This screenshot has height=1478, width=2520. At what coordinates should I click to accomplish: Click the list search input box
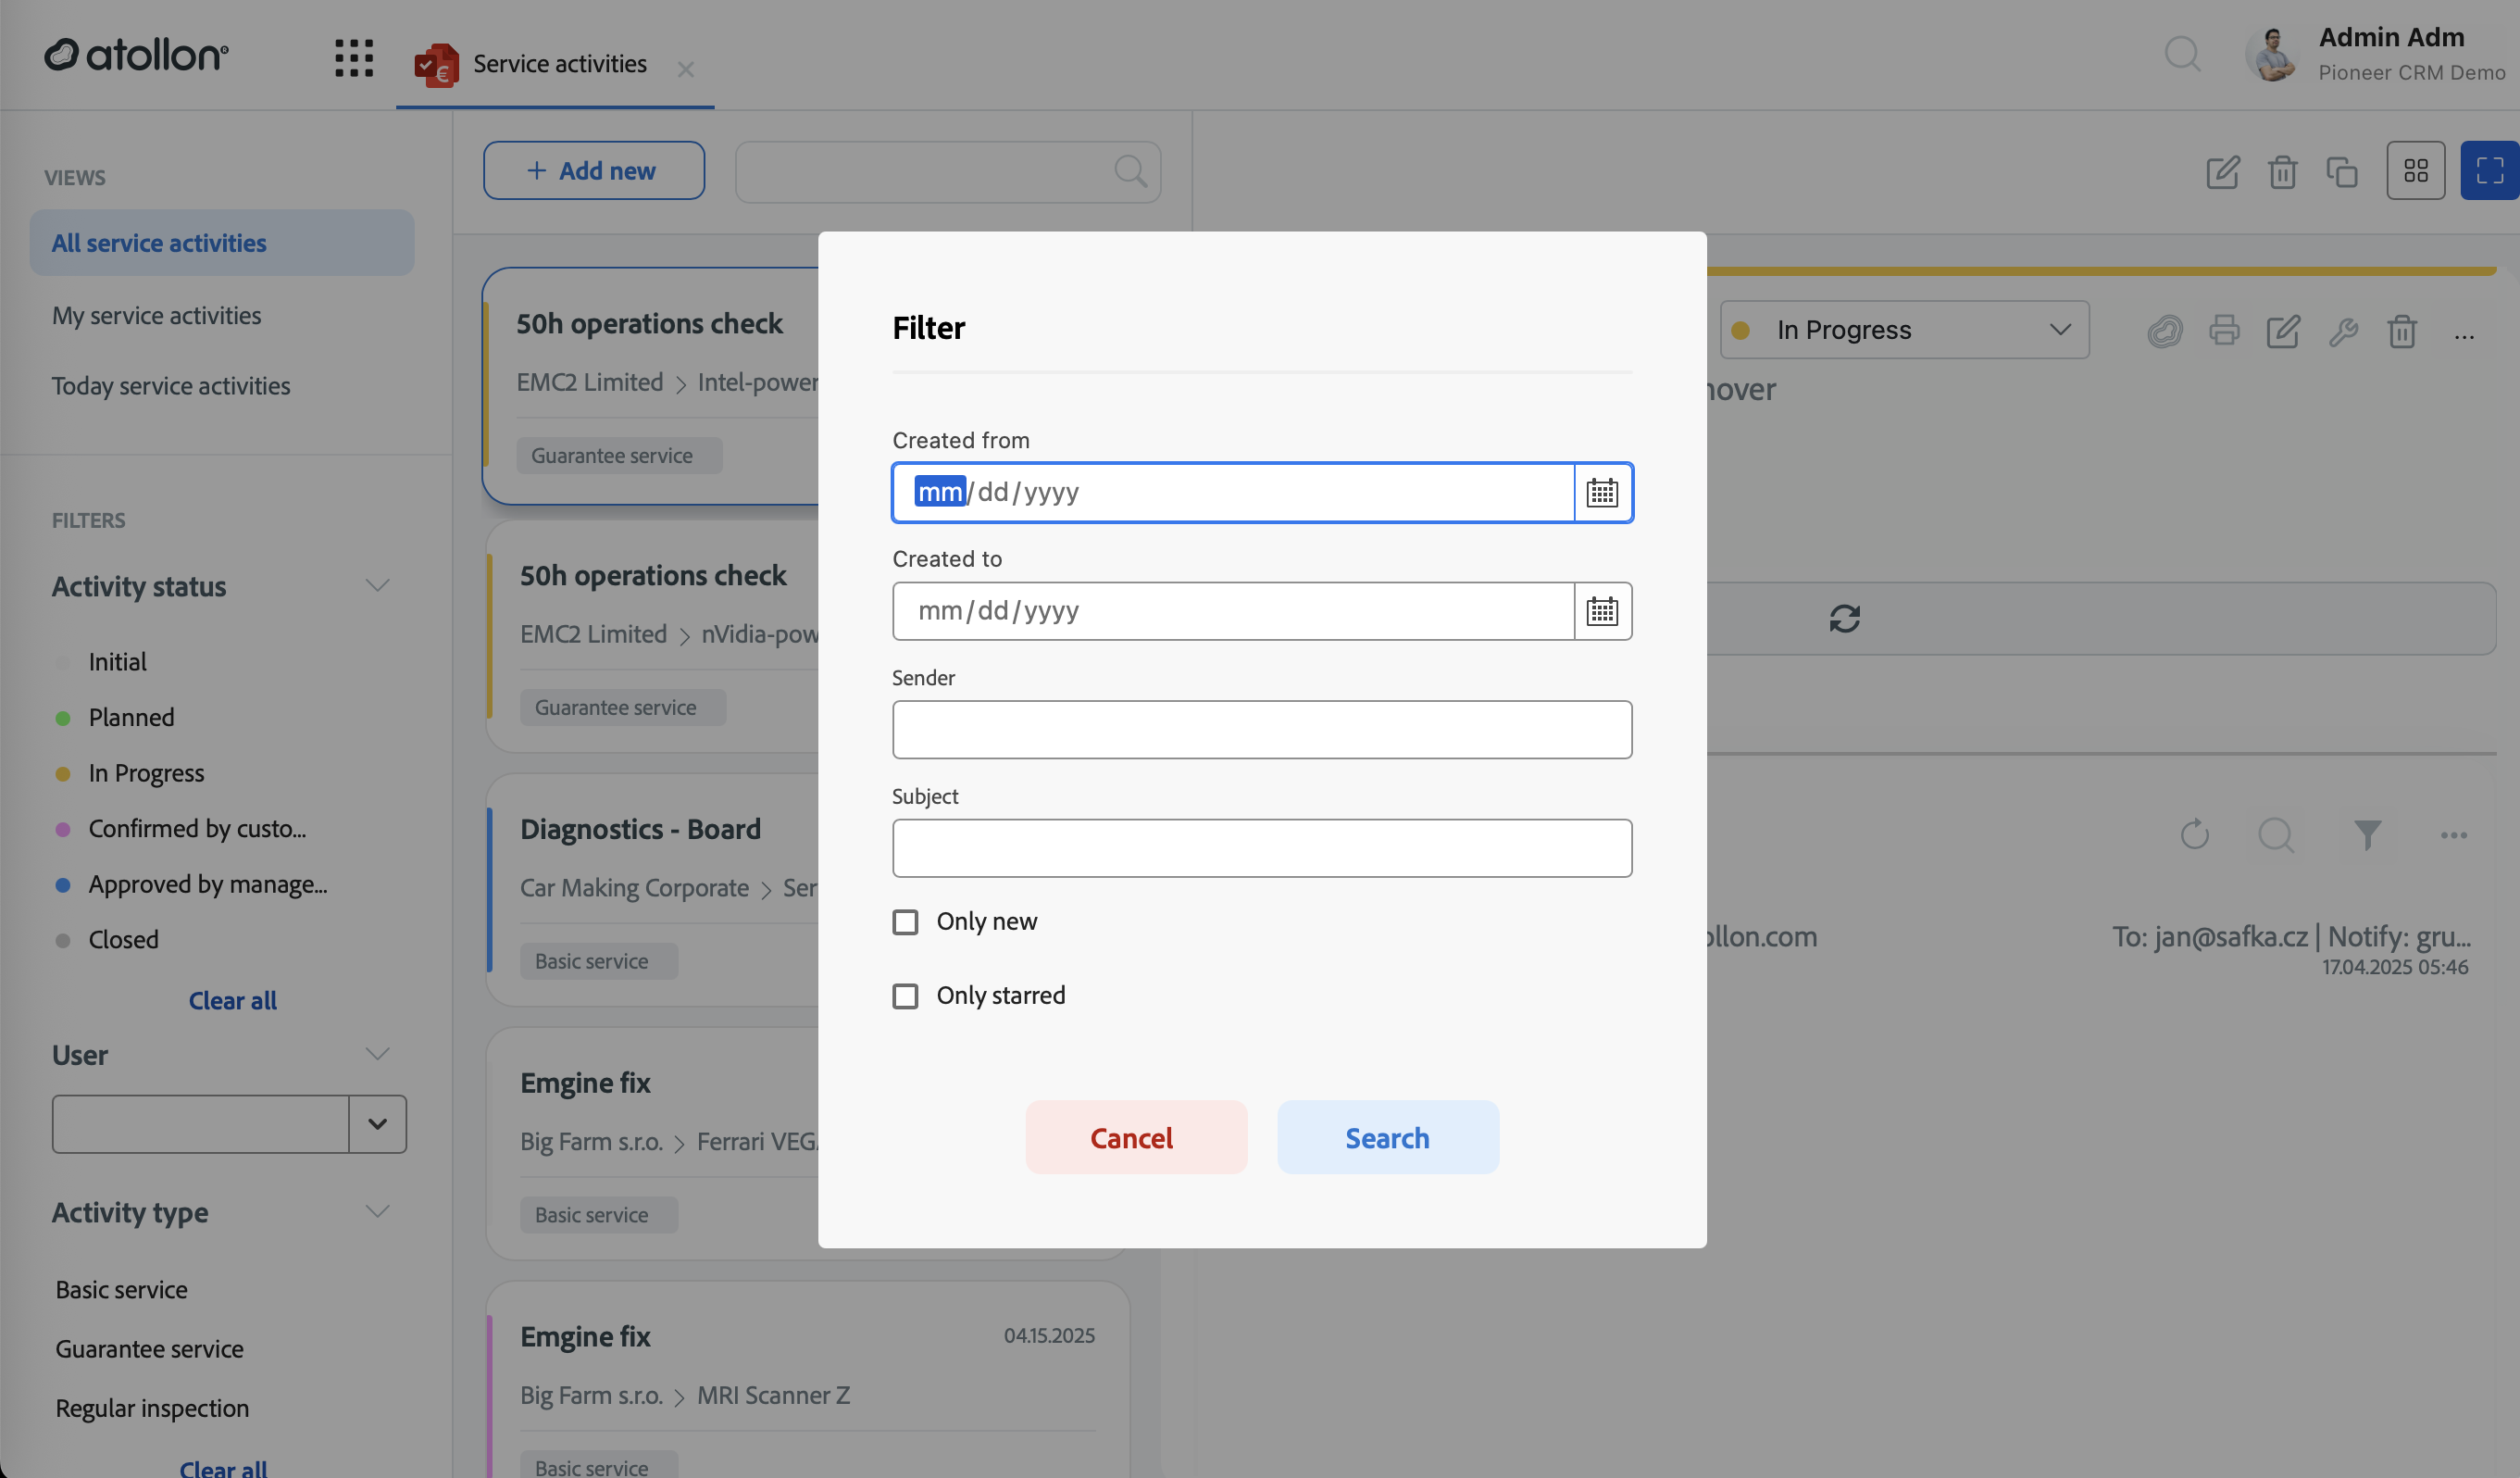pyautogui.click(x=947, y=172)
